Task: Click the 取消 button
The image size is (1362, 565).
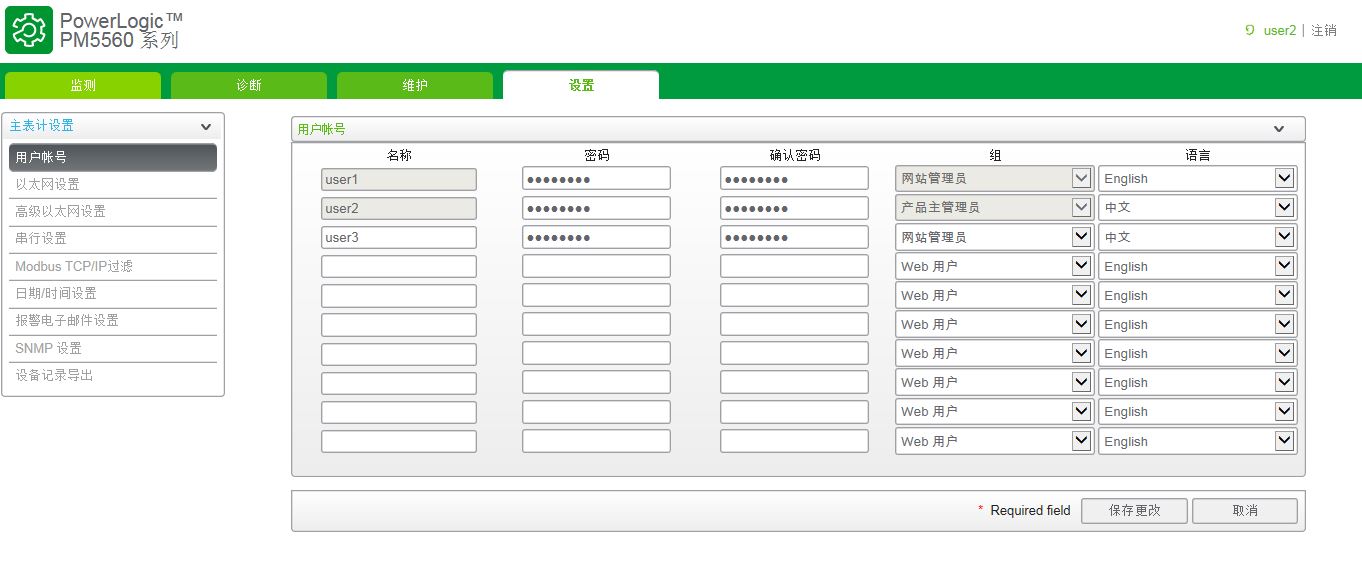Action: coord(1245,510)
